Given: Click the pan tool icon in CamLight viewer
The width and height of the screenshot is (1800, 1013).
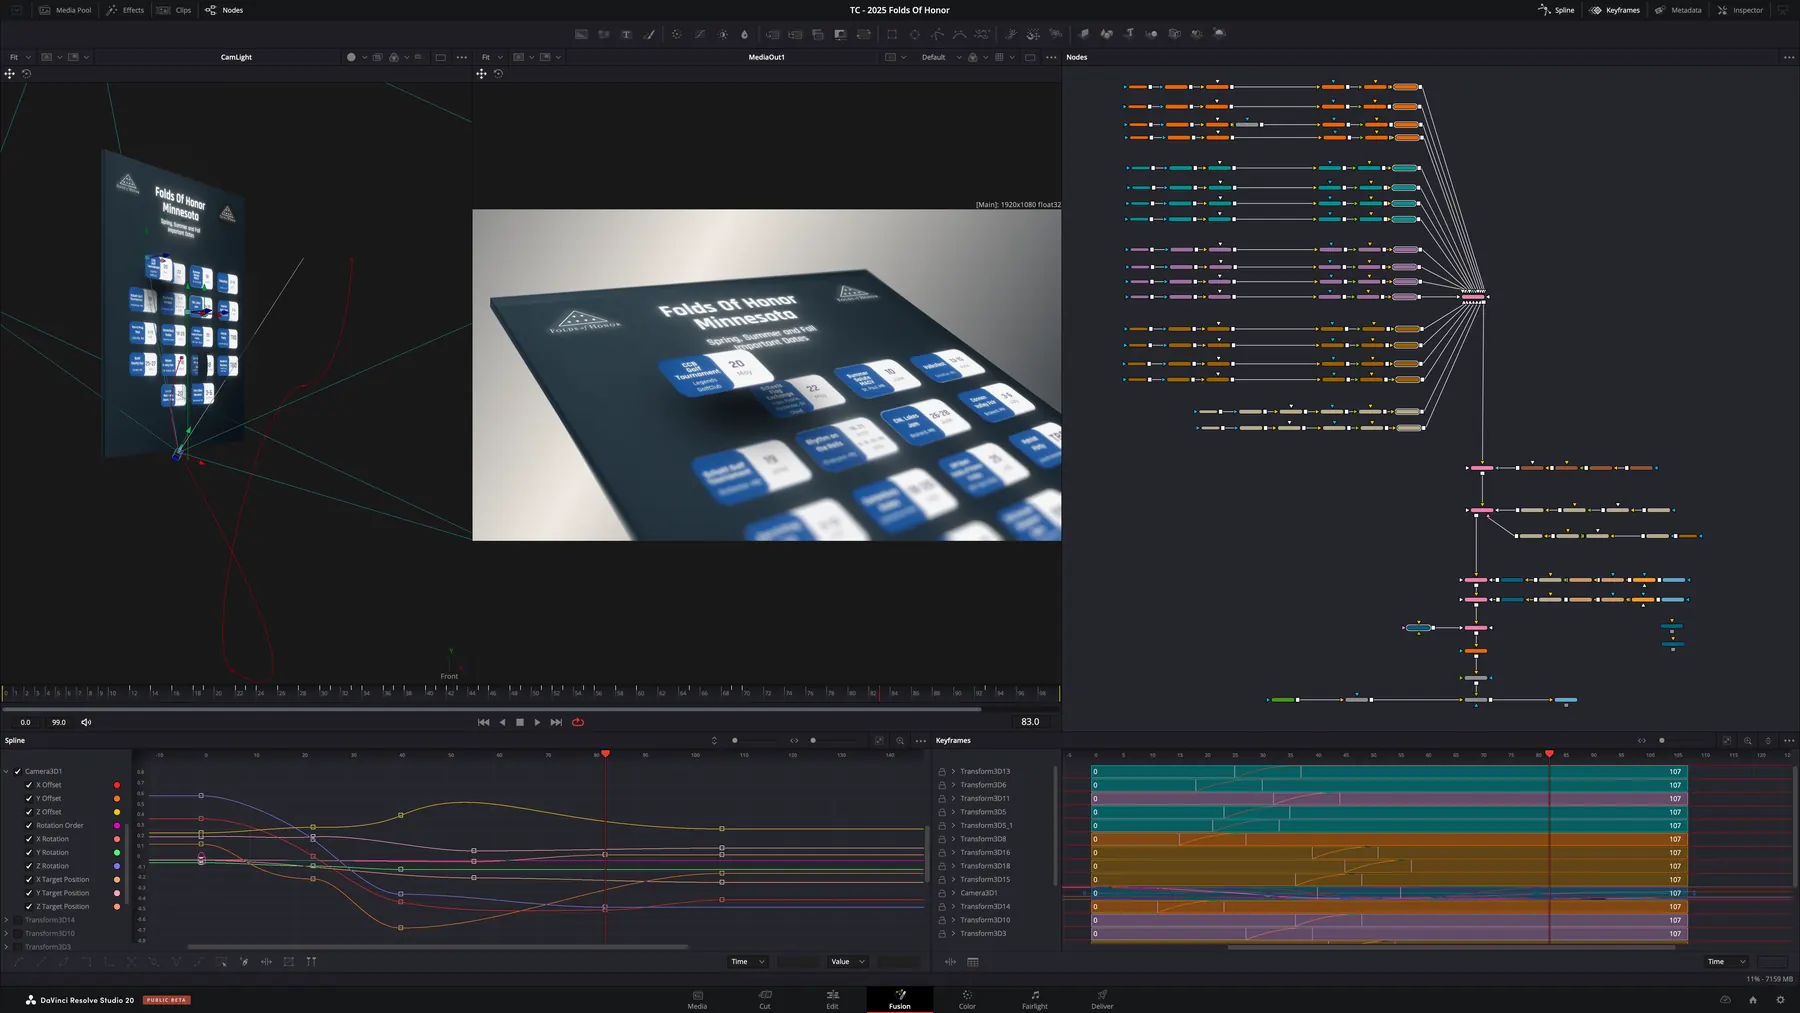Looking at the screenshot, I should [10, 74].
